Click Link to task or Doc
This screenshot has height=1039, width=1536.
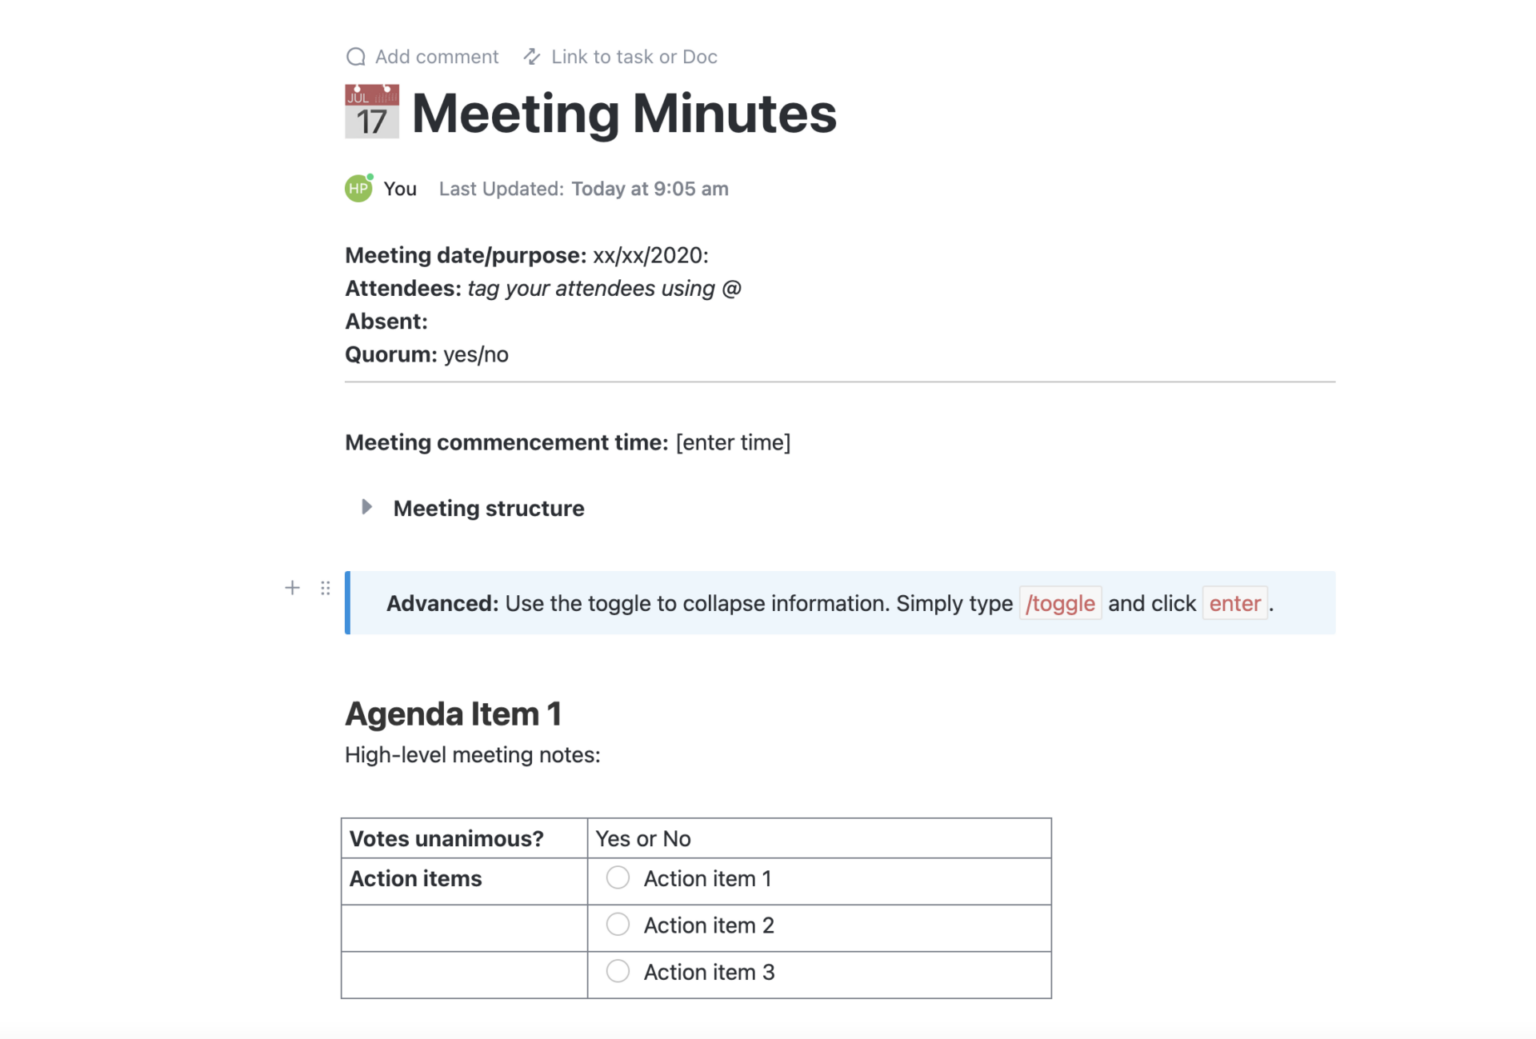tap(634, 57)
